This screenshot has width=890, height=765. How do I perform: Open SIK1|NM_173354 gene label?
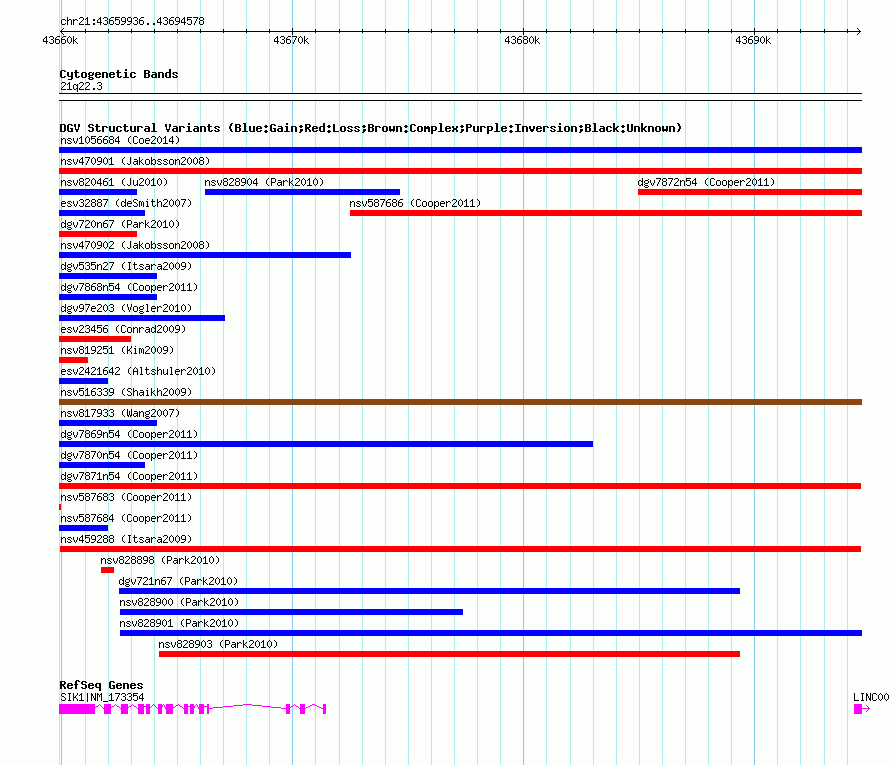click(x=102, y=697)
